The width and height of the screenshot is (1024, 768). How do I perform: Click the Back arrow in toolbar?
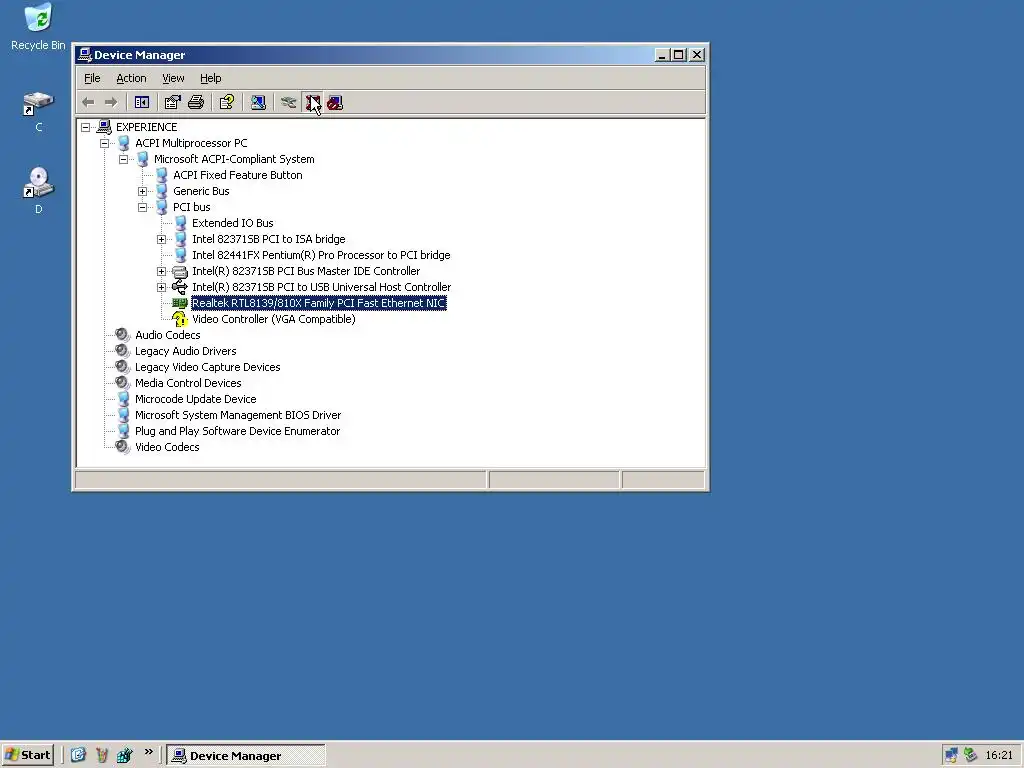tap(88, 103)
